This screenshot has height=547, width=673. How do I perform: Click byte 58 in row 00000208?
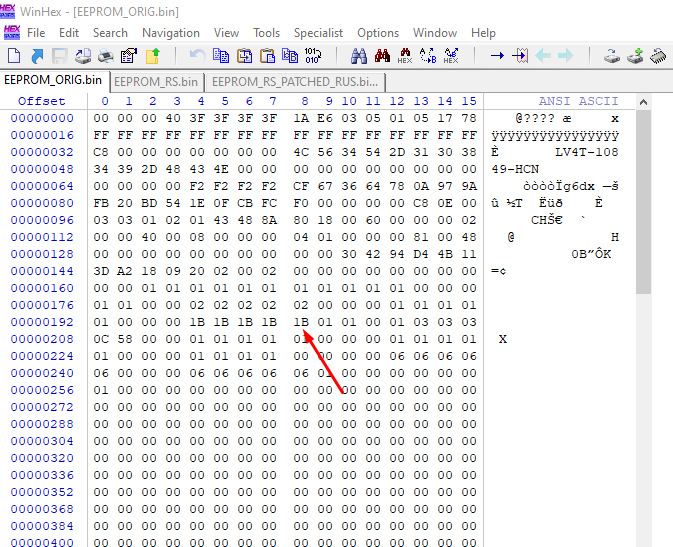pos(125,339)
